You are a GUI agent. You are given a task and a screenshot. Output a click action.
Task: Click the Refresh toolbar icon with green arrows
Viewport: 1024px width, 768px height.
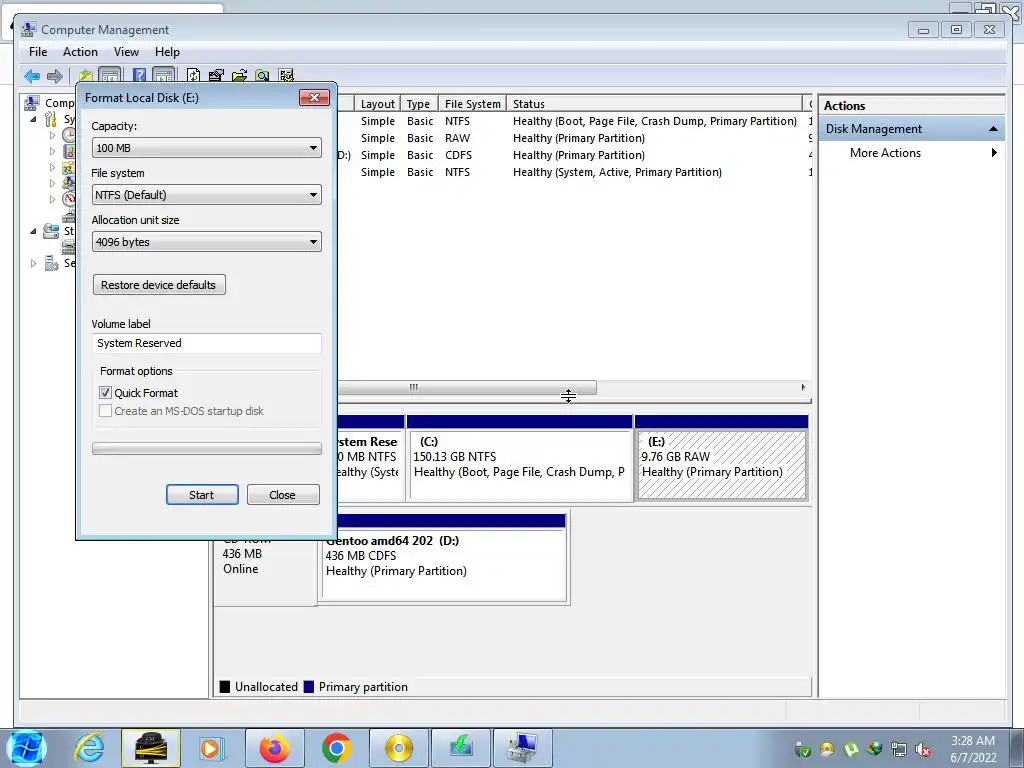coord(193,76)
